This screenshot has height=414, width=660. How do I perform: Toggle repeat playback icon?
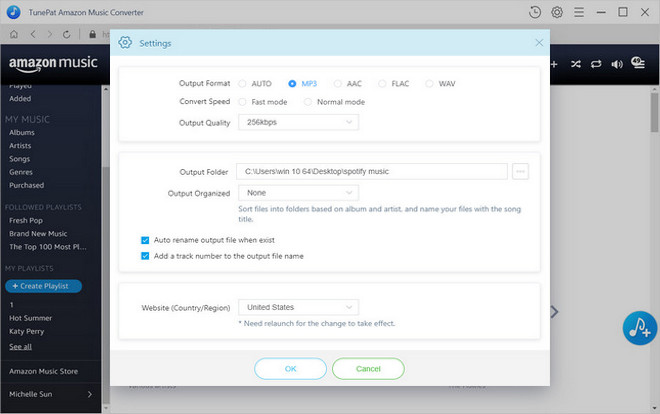(x=597, y=63)
